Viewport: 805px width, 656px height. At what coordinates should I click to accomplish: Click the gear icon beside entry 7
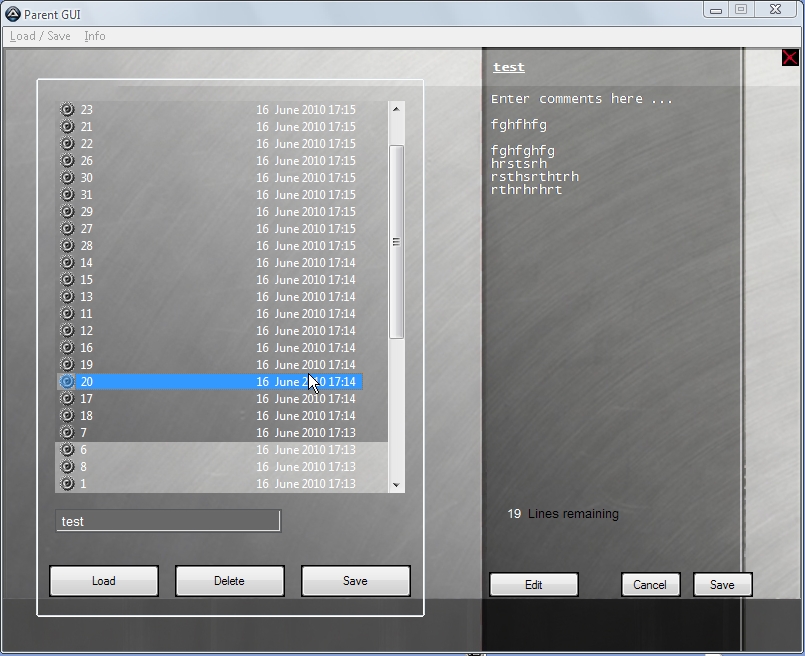point(67,433)
